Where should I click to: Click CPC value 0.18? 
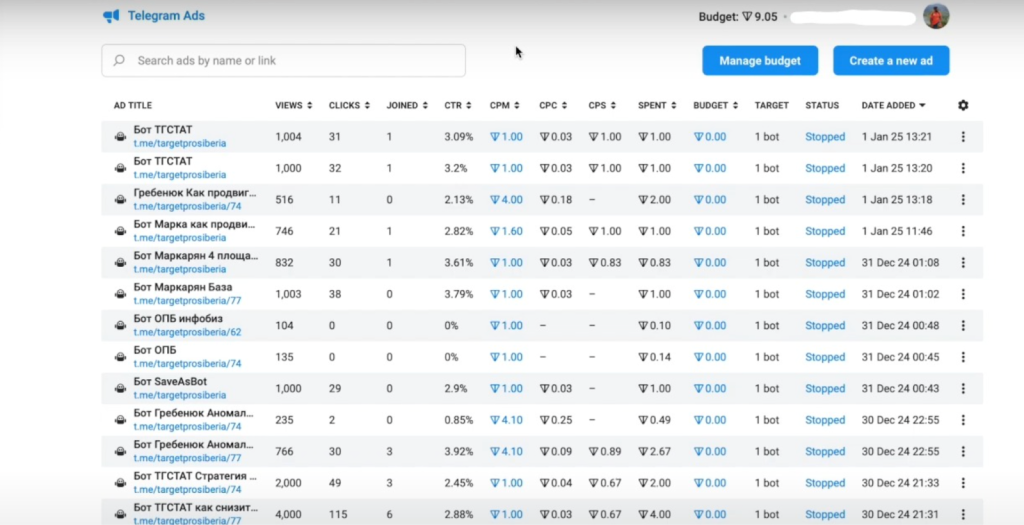555,199
